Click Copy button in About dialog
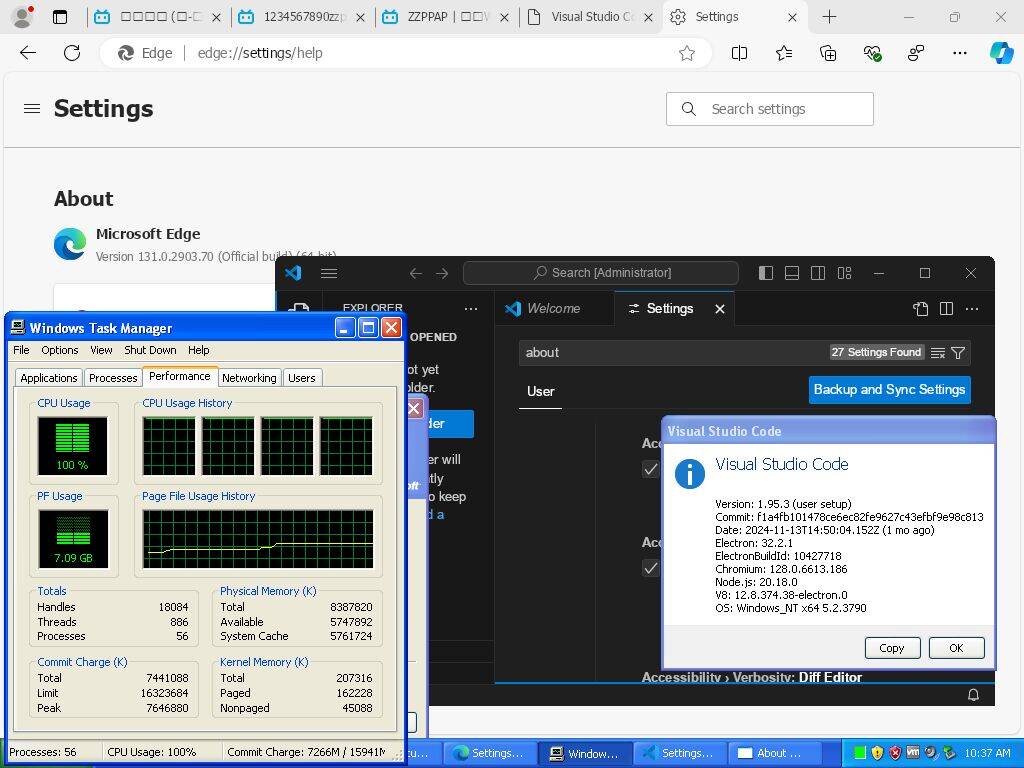1024x768 pixels. 891,648
